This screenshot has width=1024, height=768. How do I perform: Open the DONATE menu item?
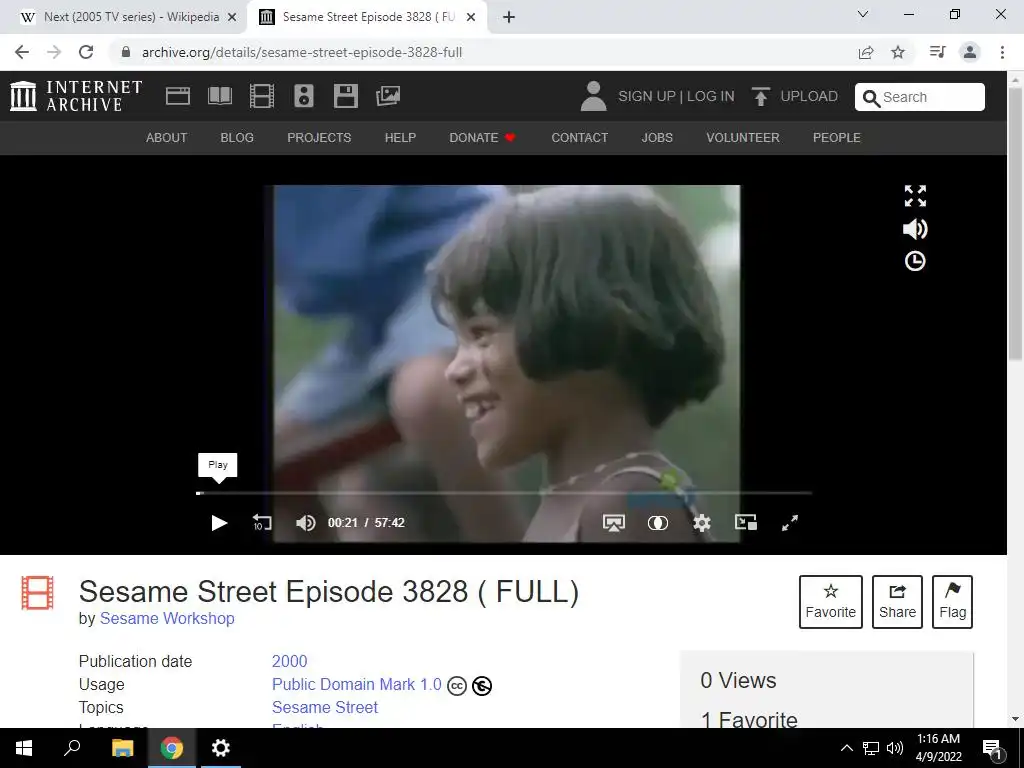(x=482, y=138)
